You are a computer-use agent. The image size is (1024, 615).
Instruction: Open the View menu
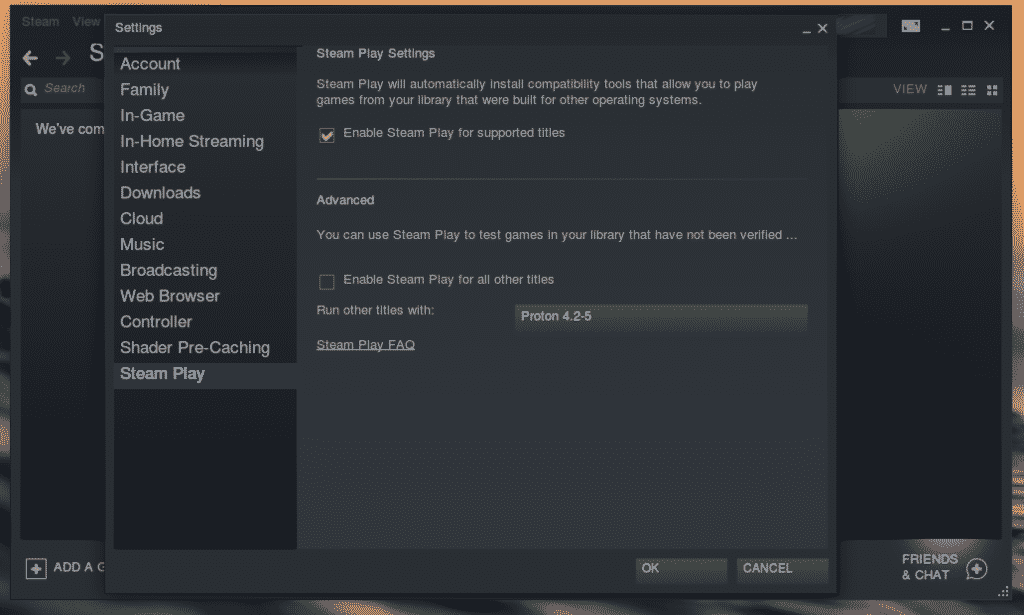[x=86, y=22]
